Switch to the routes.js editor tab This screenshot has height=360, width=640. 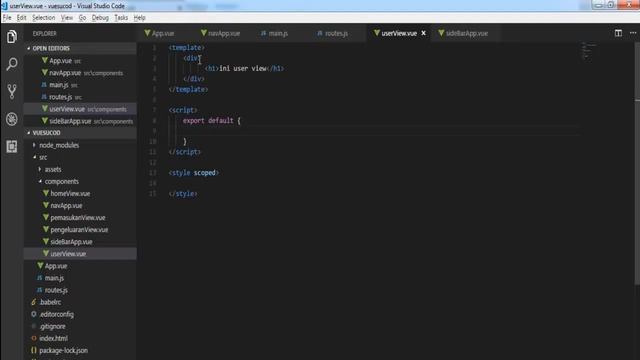click(x=336, y=33)
